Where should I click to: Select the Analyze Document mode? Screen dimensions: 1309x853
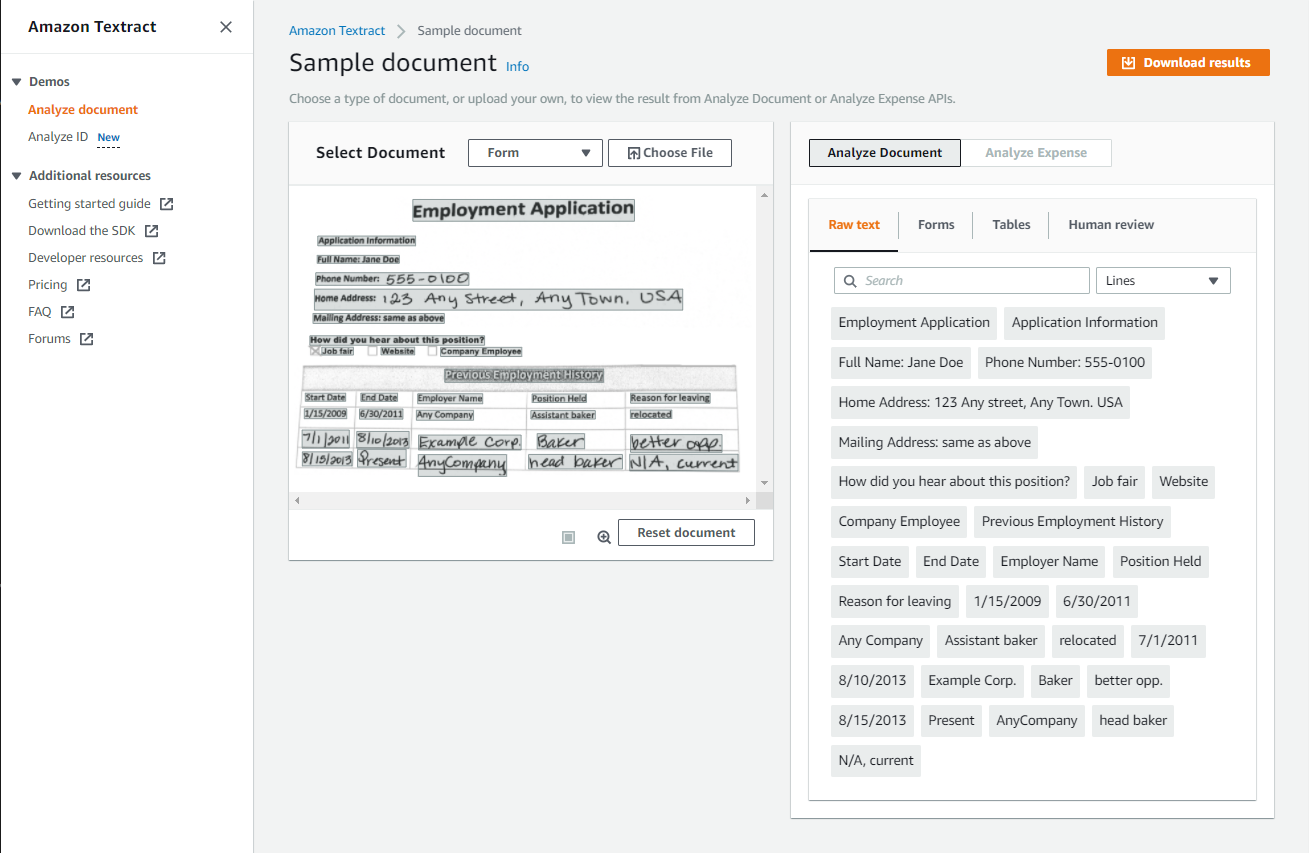885,153
